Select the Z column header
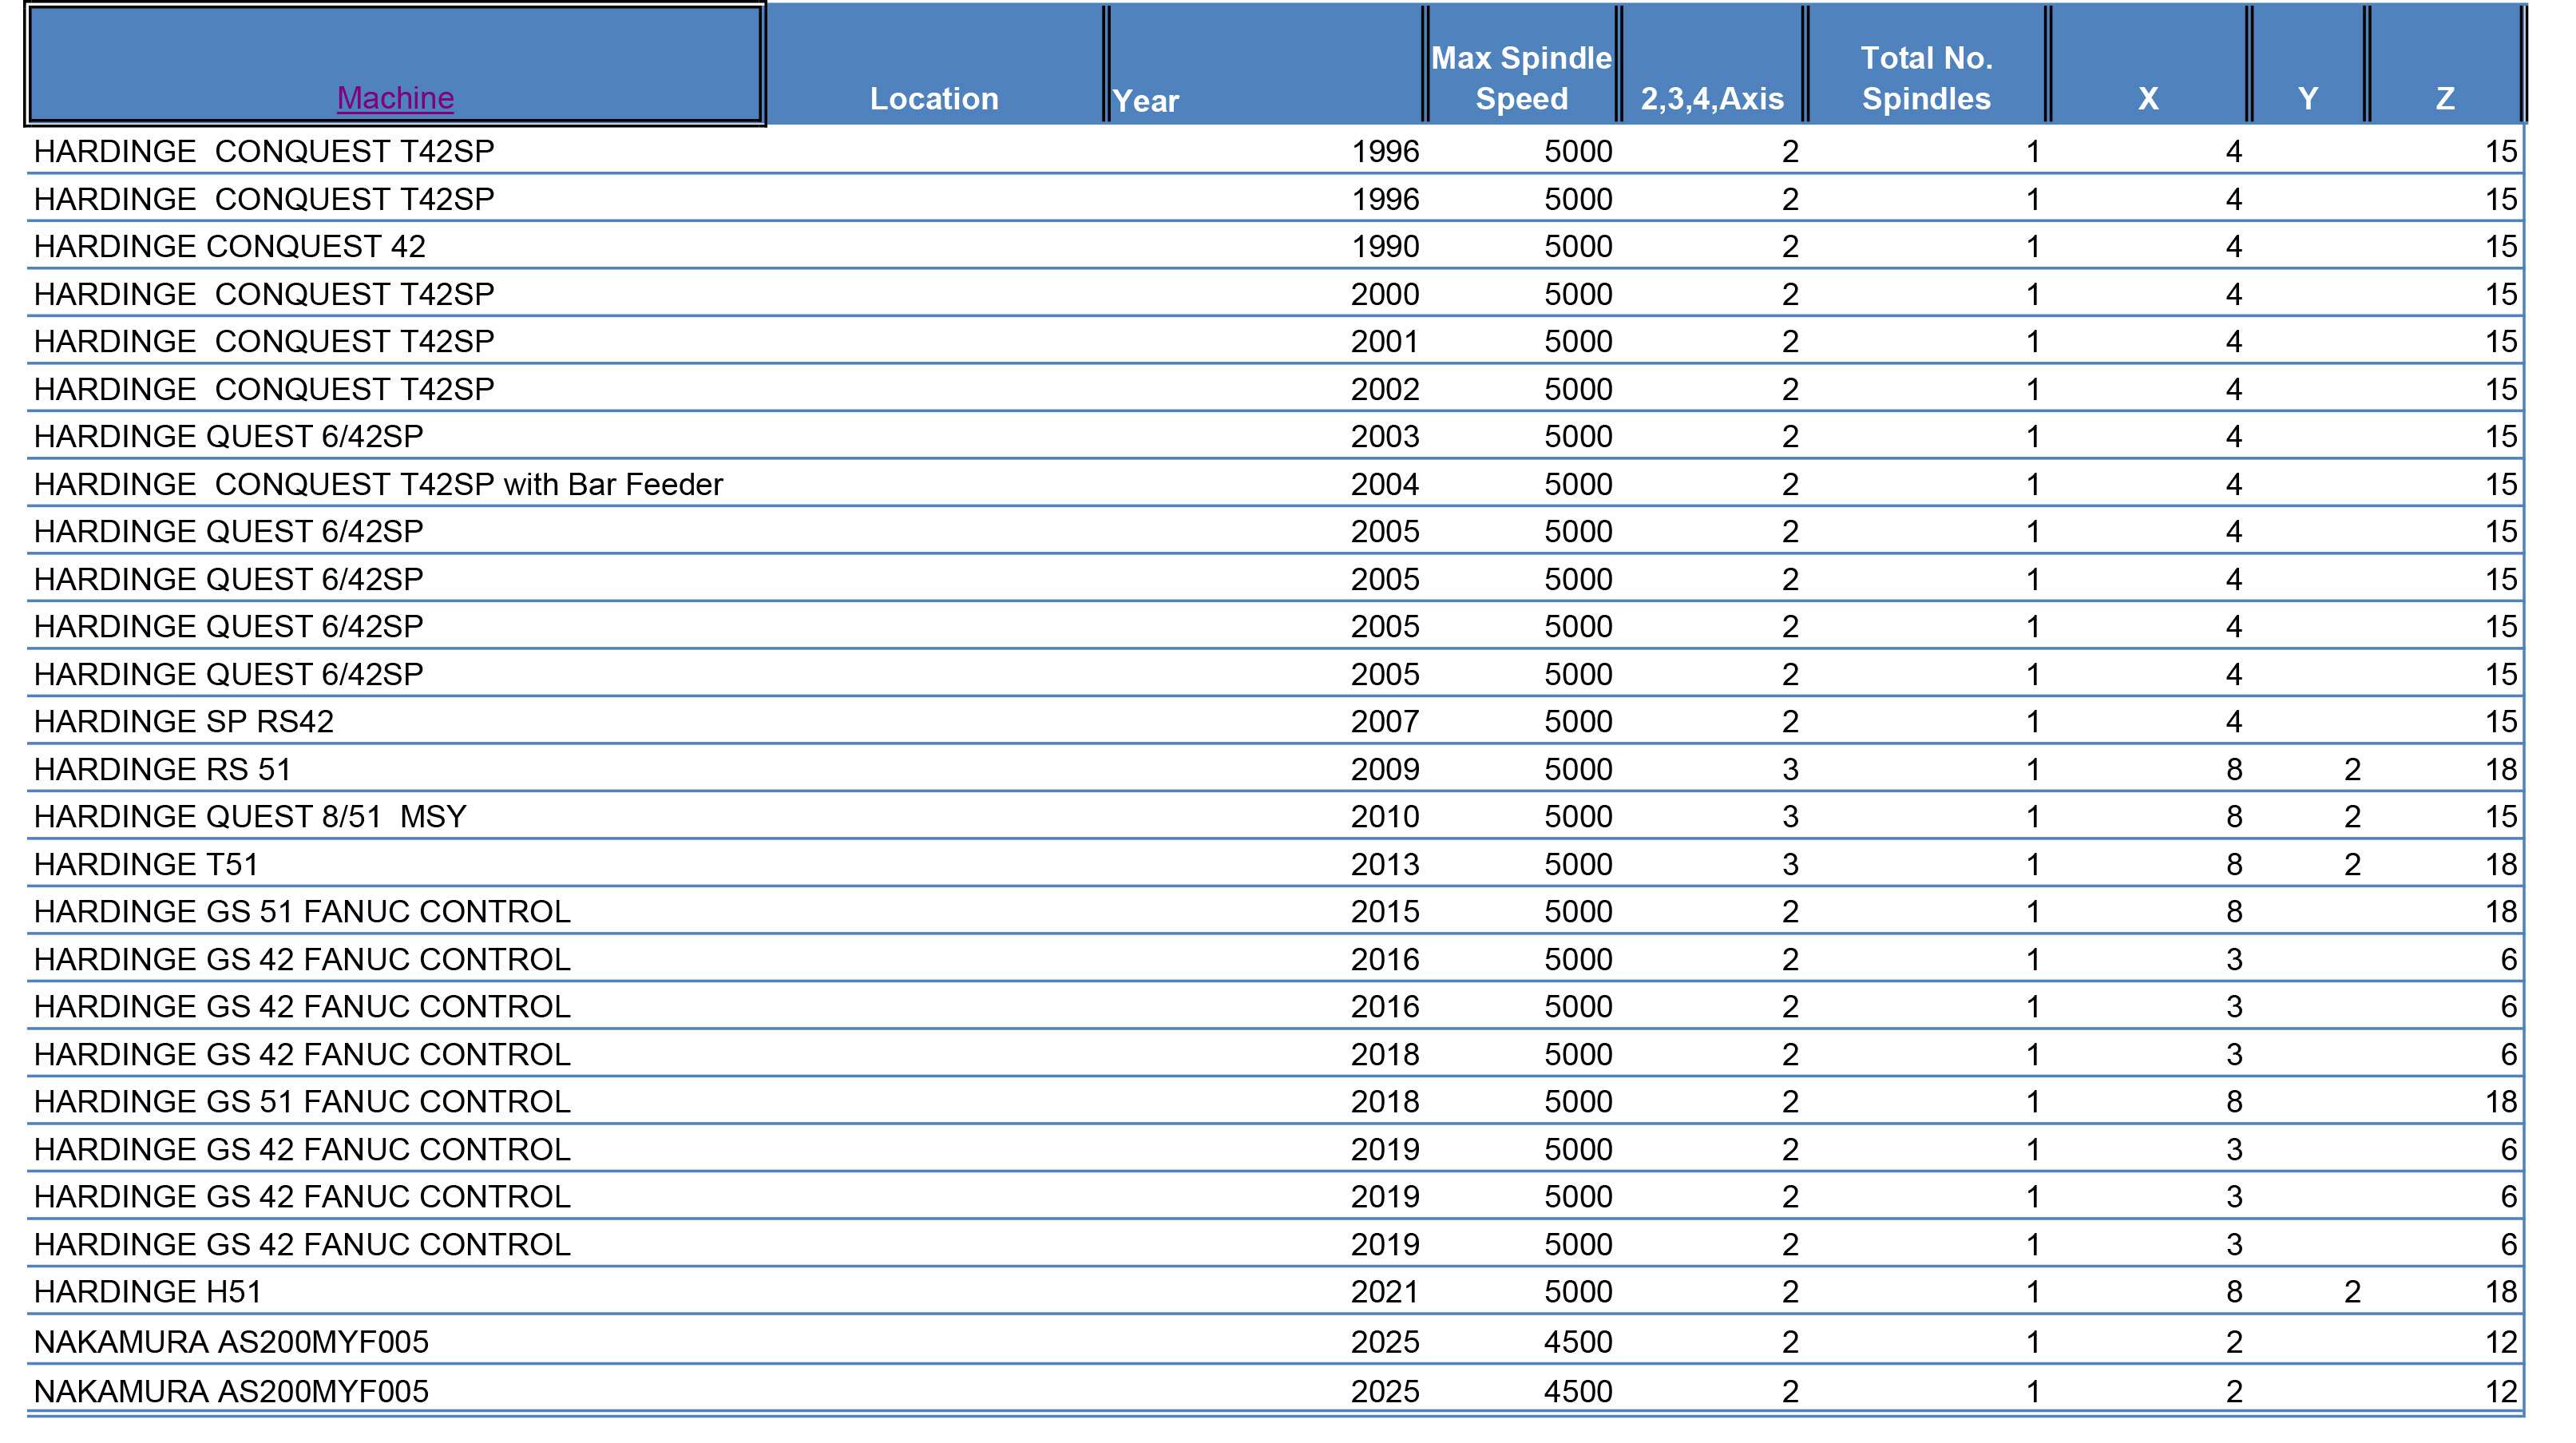Image resolution: width=2576 pixels, height=1443 pixels. tap(2445, 98)
